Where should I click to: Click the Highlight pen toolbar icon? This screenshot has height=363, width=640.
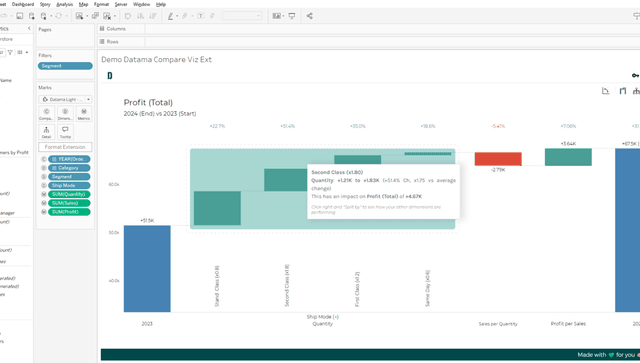171,16
